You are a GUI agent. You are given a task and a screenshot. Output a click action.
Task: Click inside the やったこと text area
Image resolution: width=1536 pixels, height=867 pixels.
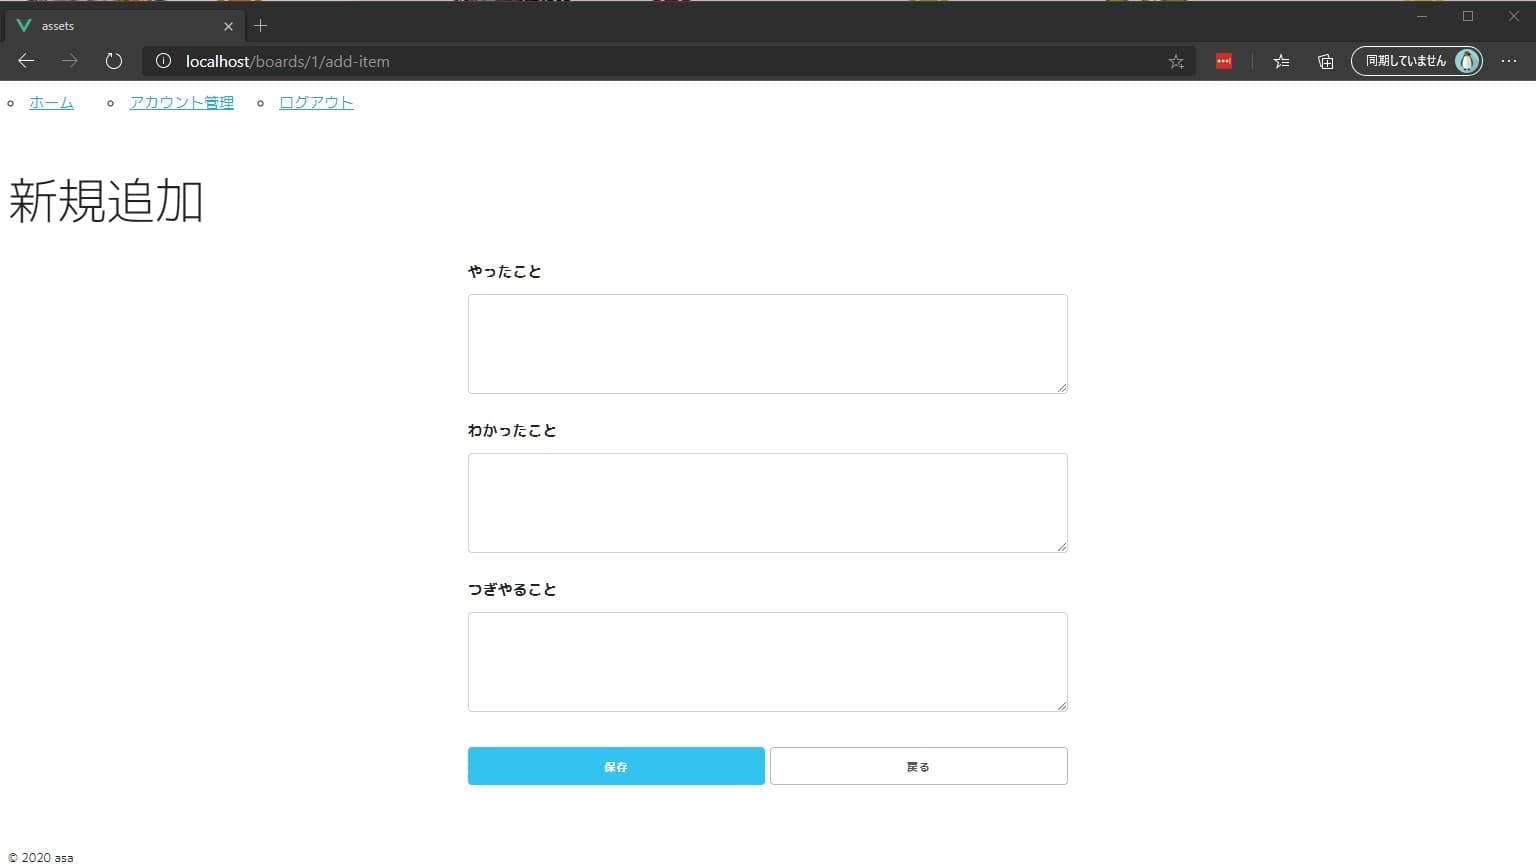[767, 343]
